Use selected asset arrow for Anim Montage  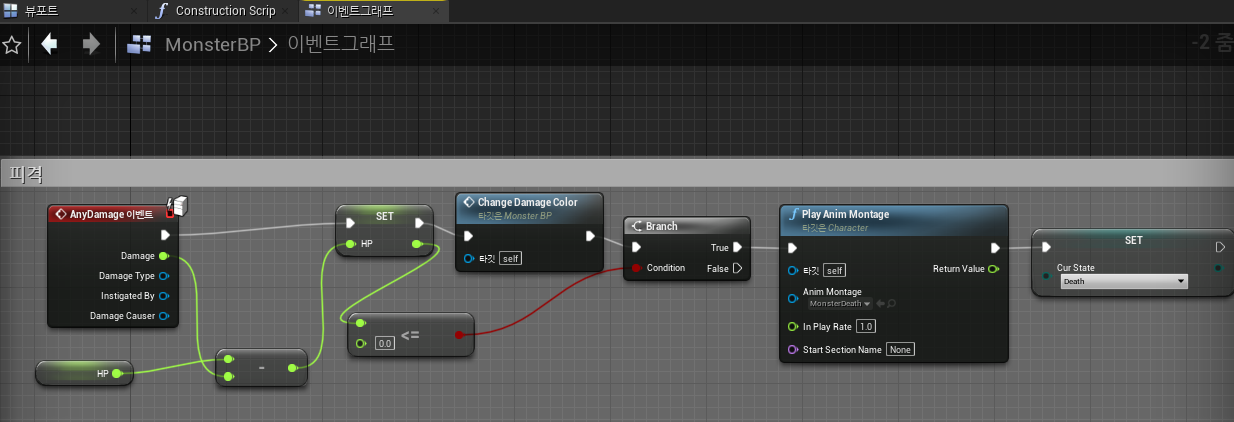[881, 303]
